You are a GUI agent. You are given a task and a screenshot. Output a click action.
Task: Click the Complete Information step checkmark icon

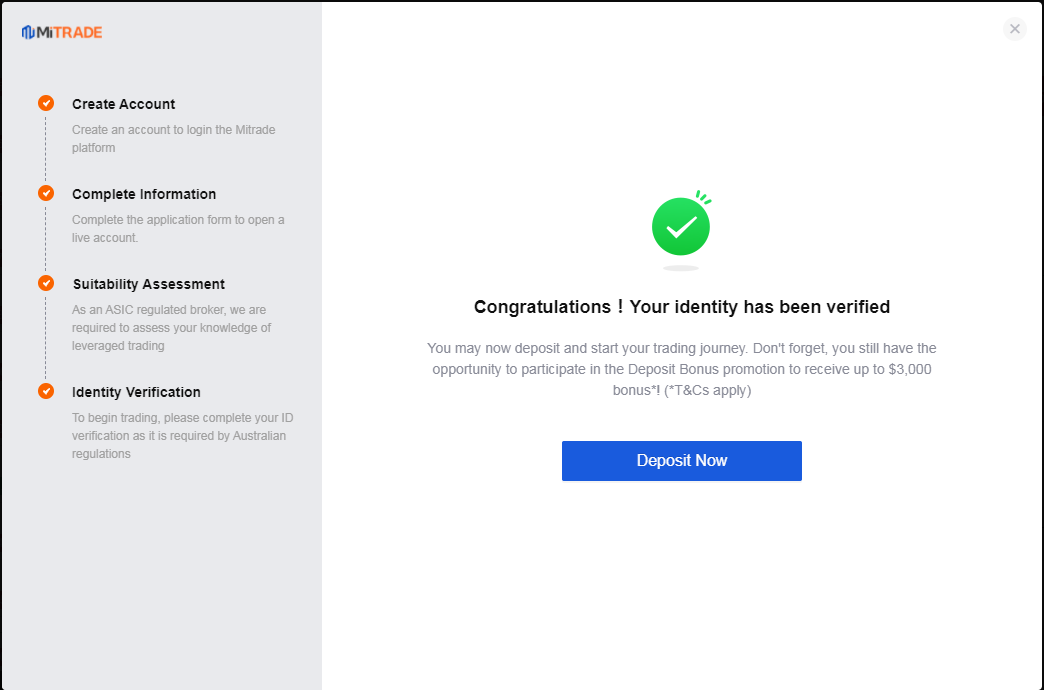(46, 193)
